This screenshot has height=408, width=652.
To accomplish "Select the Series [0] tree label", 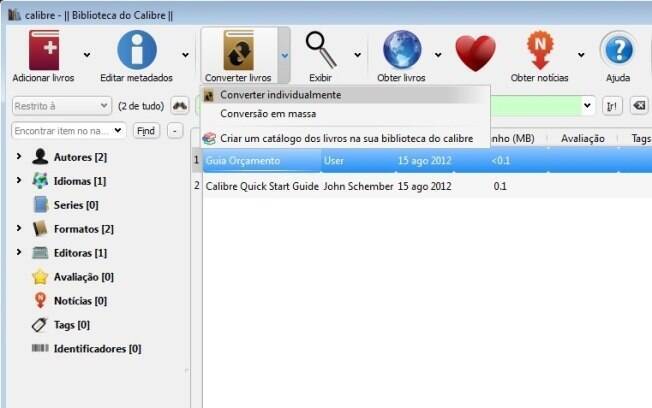I will coord(76,205).
